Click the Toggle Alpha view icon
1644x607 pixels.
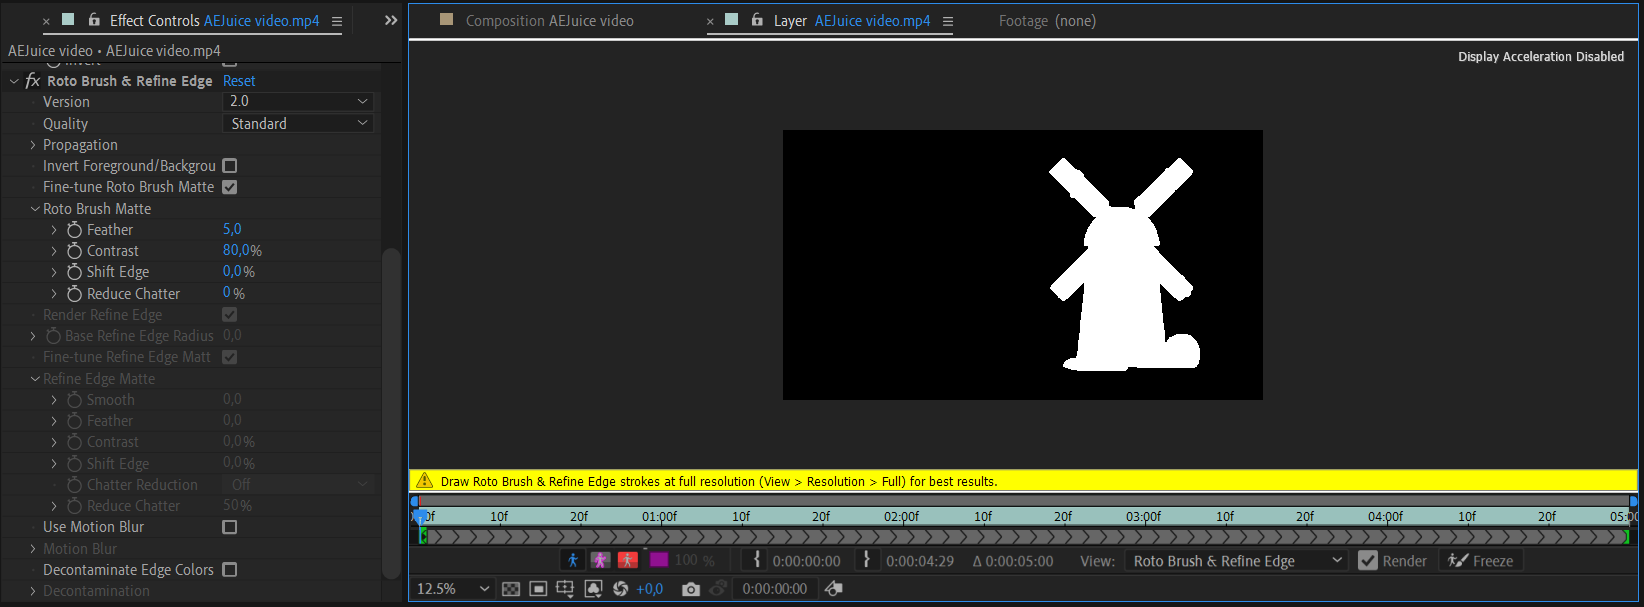pyautogui.click(x=573, y=561)
